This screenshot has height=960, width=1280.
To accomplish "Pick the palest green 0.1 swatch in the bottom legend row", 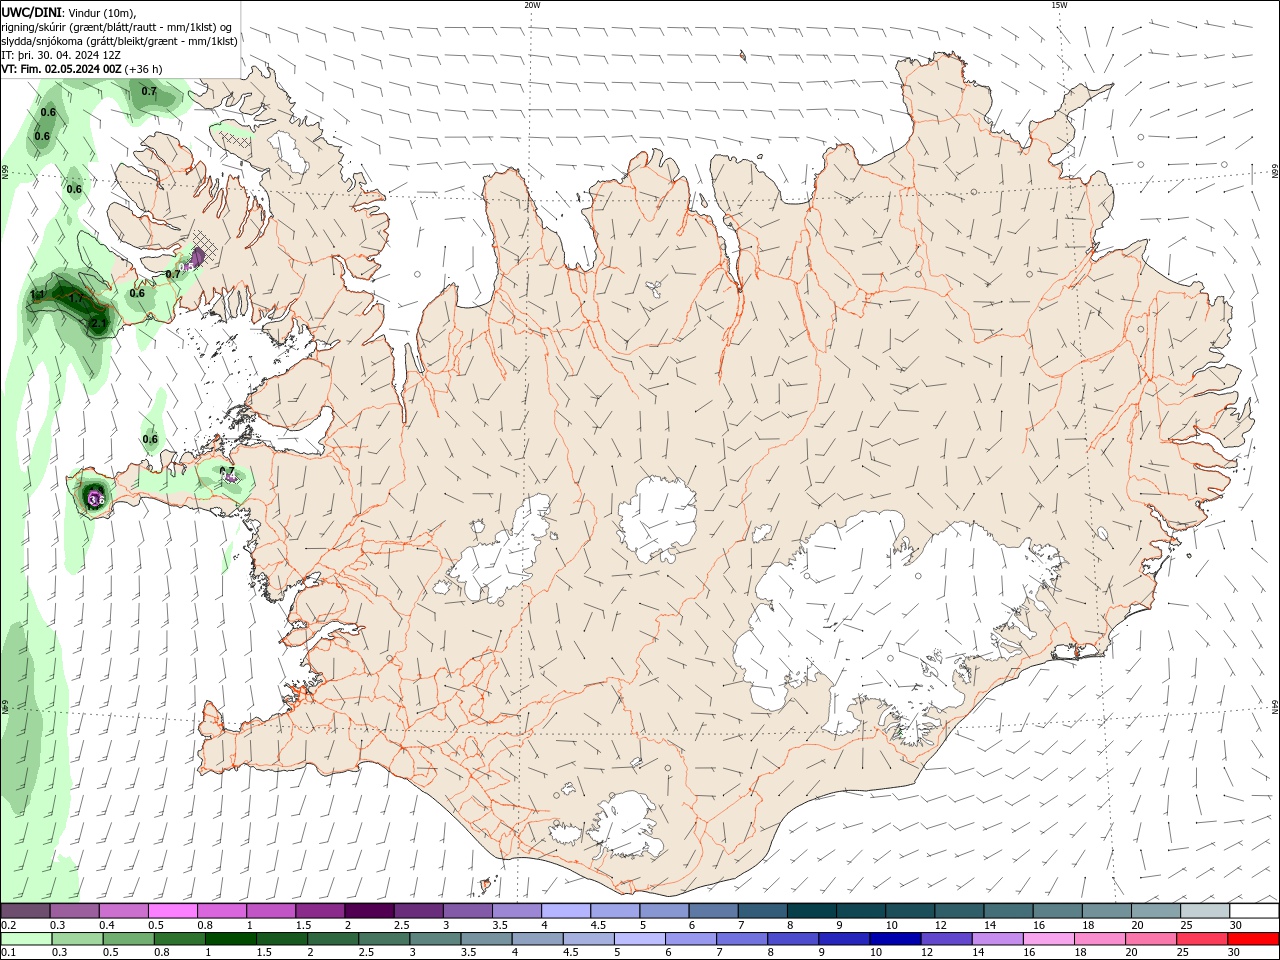I will [x=26, y=939].
